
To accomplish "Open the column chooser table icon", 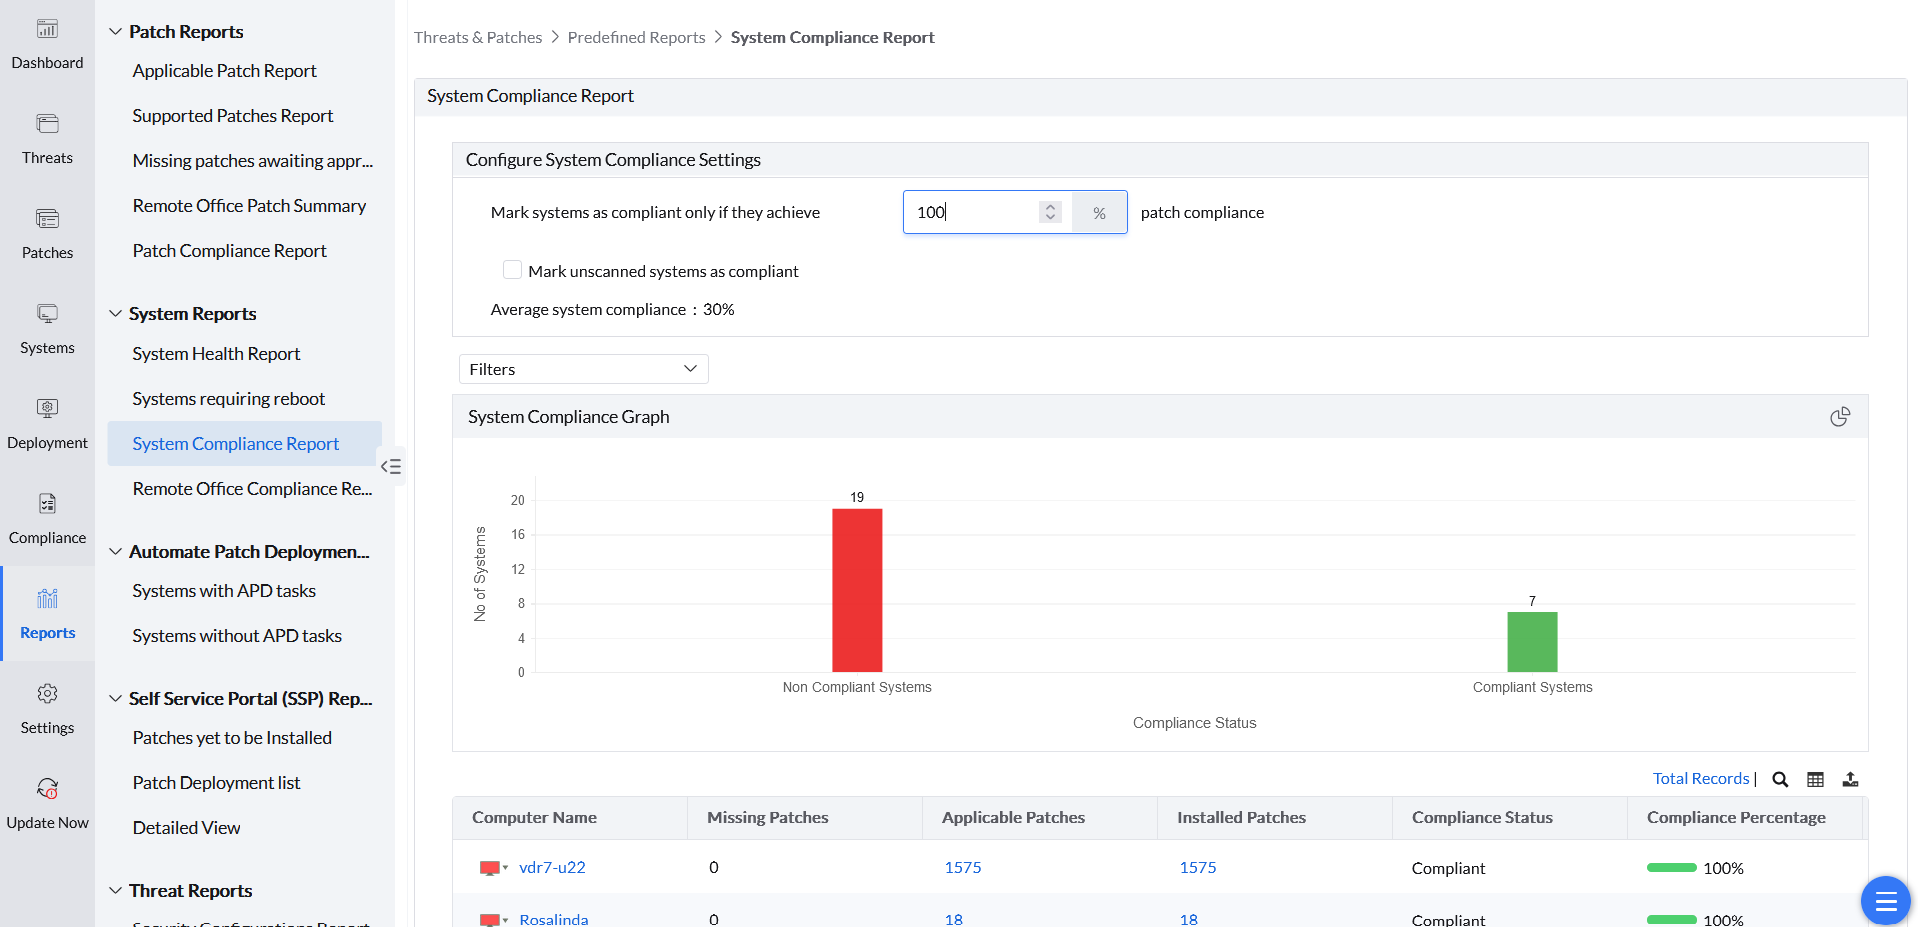I will 1815,780.
